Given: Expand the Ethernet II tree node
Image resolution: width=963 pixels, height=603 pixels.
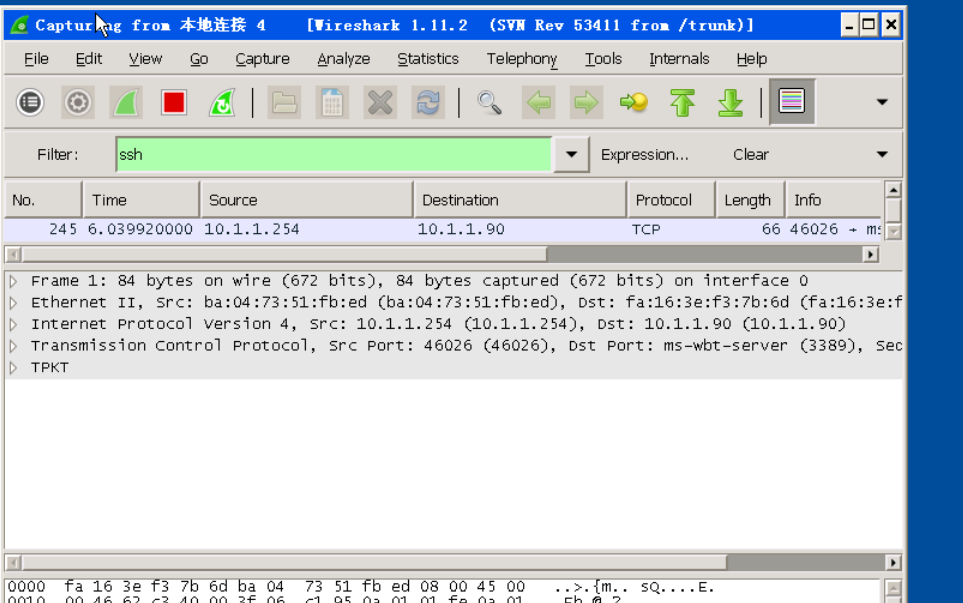Looking at the screenshot, I should coord(14,303).
